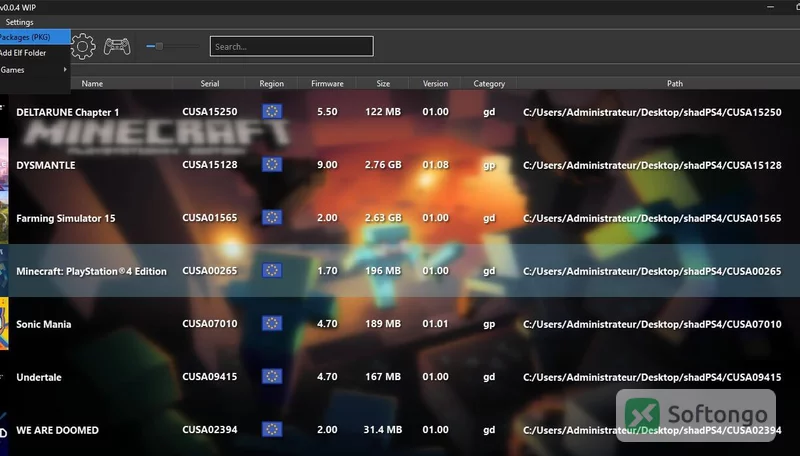Sort by the Size column header
The image size is (800, 456).
[x=383, y=84]
